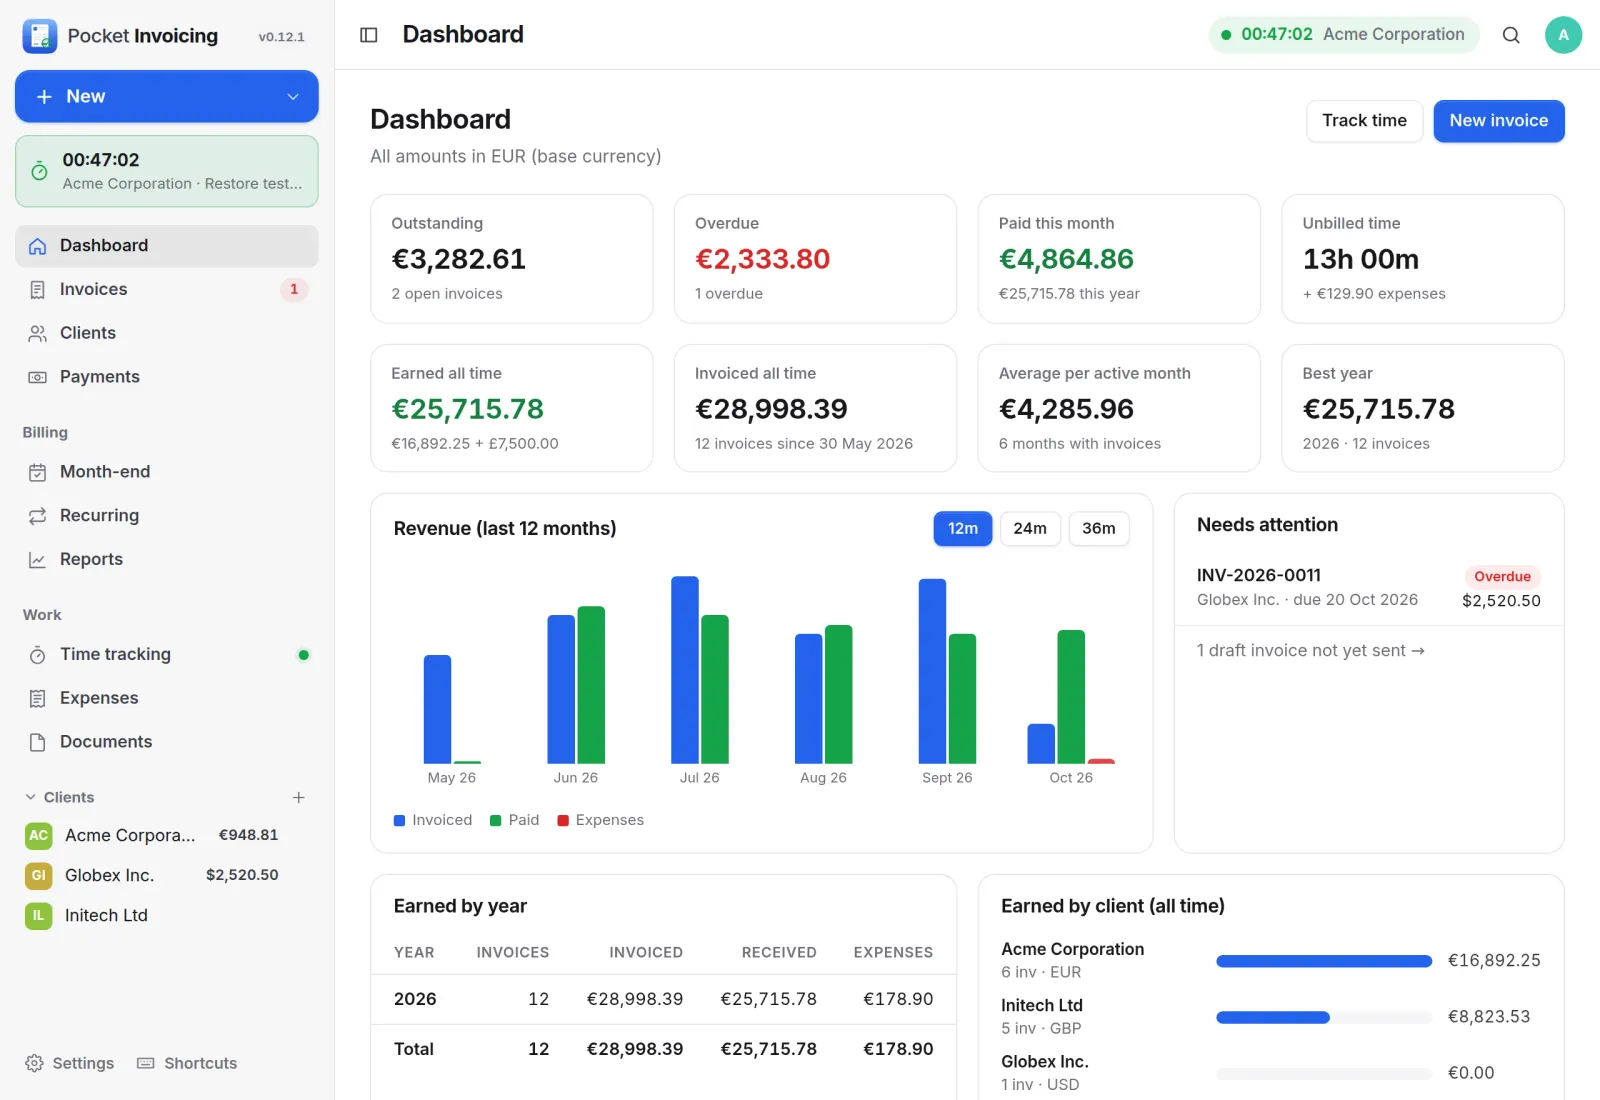The height and width of the screenshot is (1100, 1600).
Task: Open the user avatar menu
Action: pyautogui.click(x=1563, y=35)
